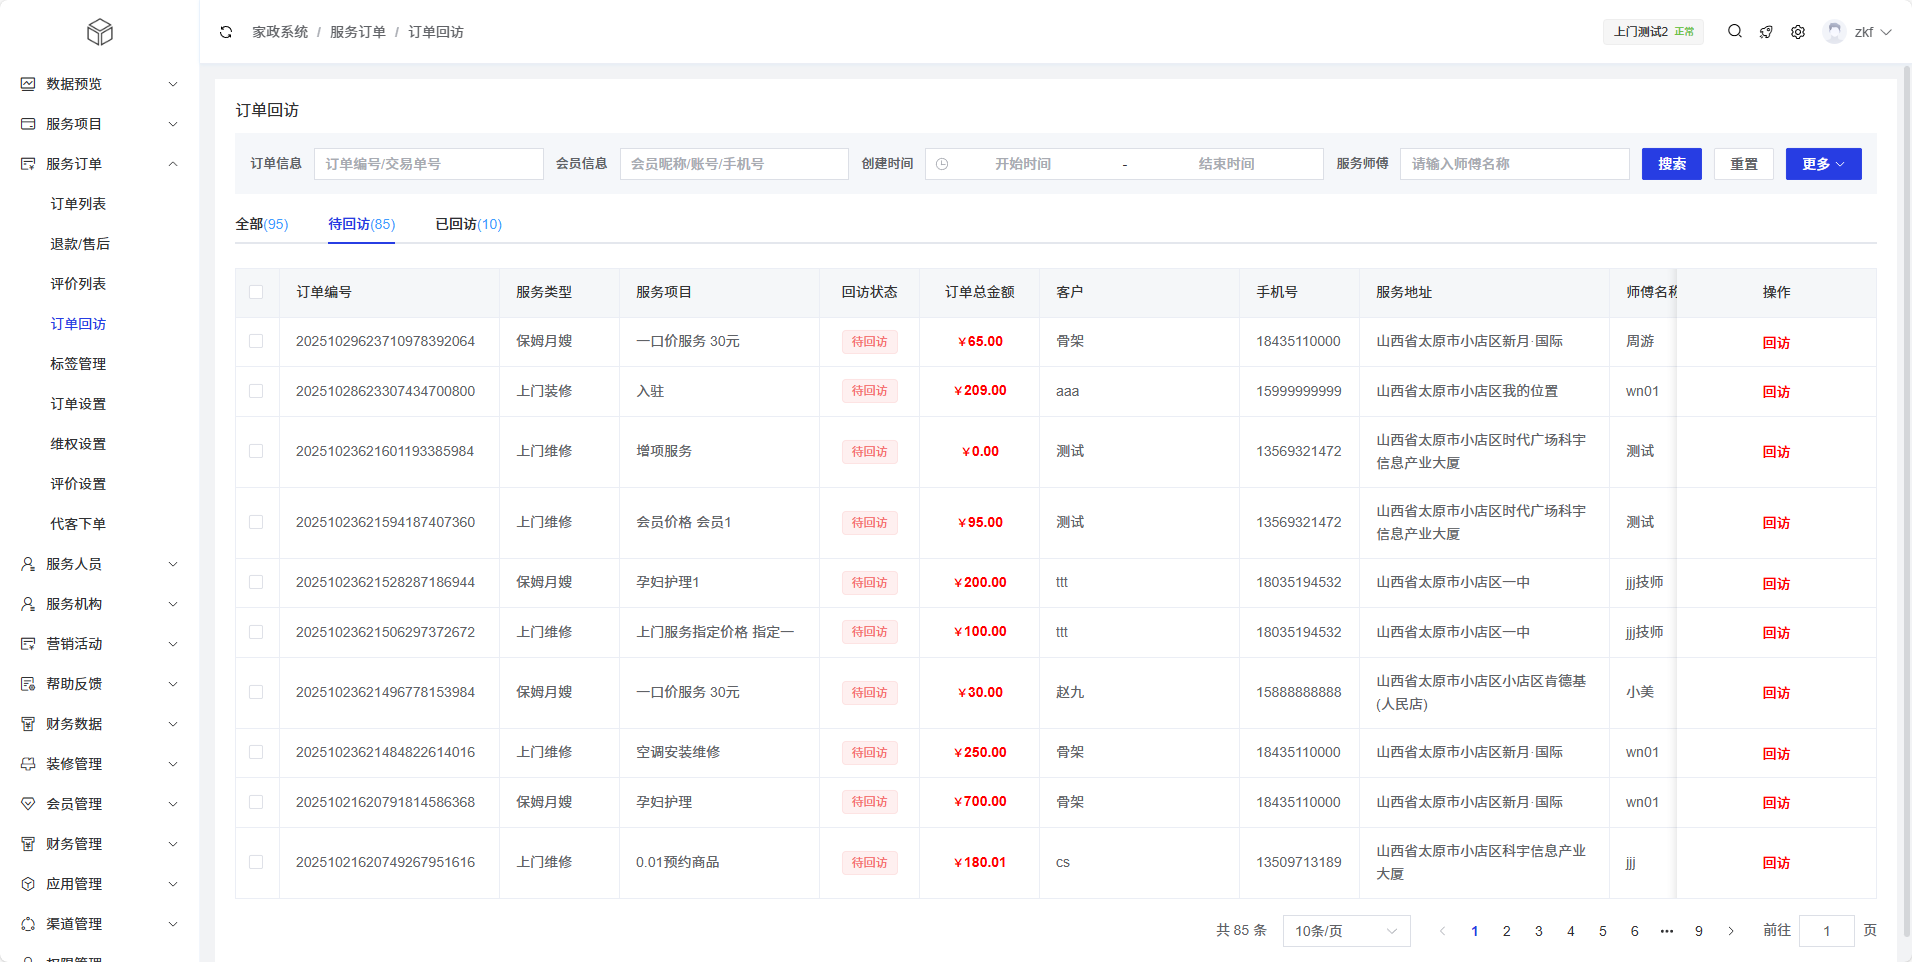Click the clock icon in date range field
The height and width of the screenshot is (962, 1912).
pos(942,164)
